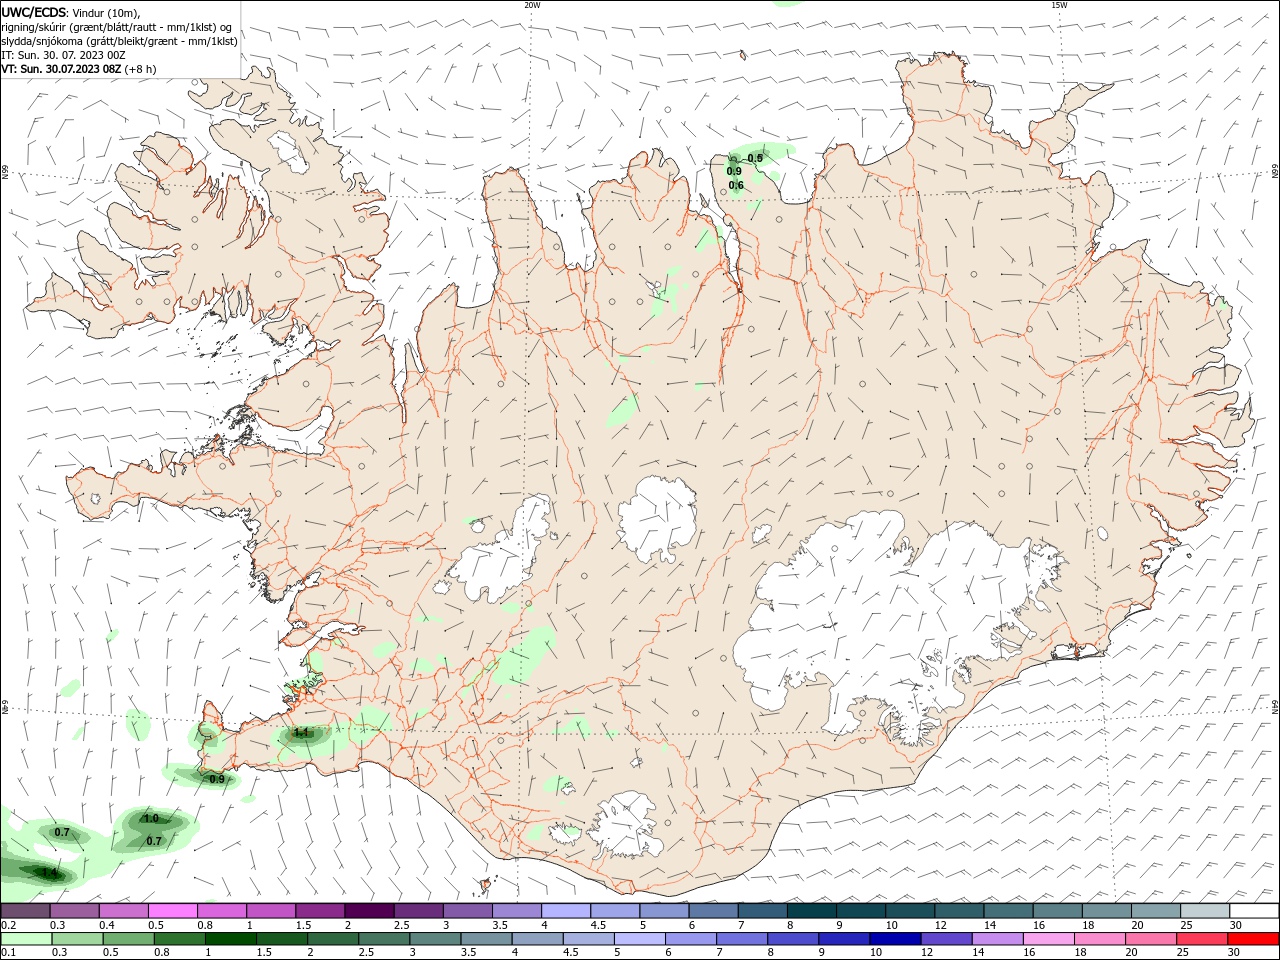Click the 'rigning/skúrir' rain description line
The width and height of the screenshot is (1280, 960).
pos(117,27)
